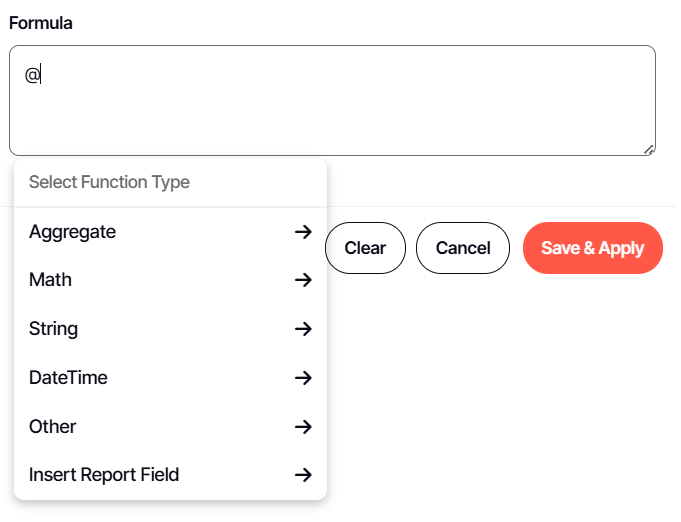Click the Formula field label
The width and height of the screenshot is (681, 522).
pos(41,23)
